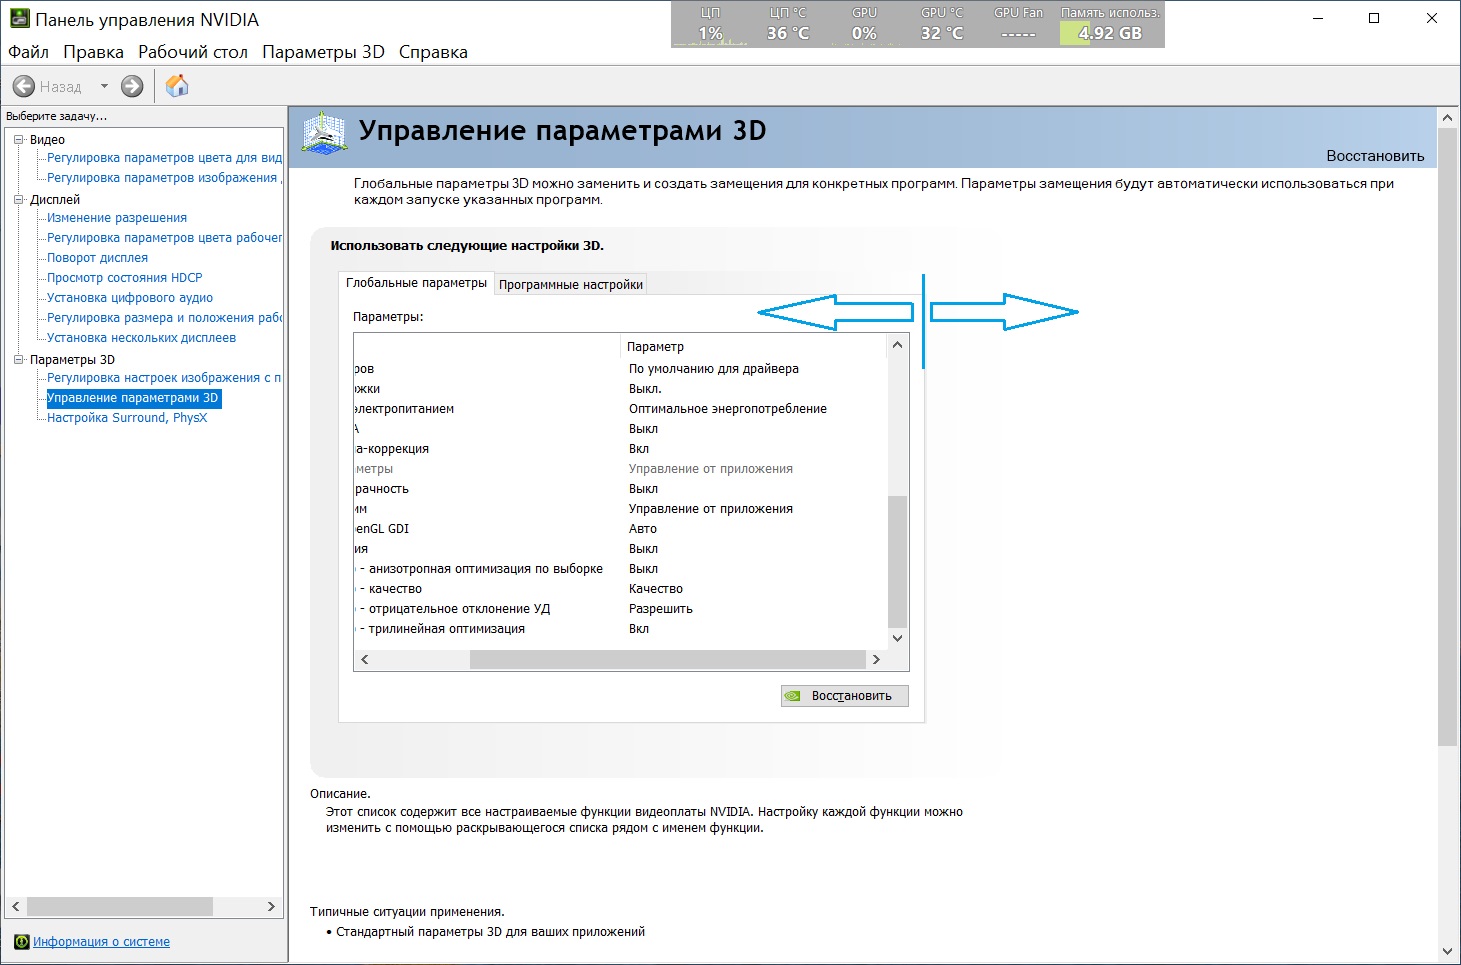1461x965 pixels.
Task: Click the system information icon
Action: click(x=22, y=942)
